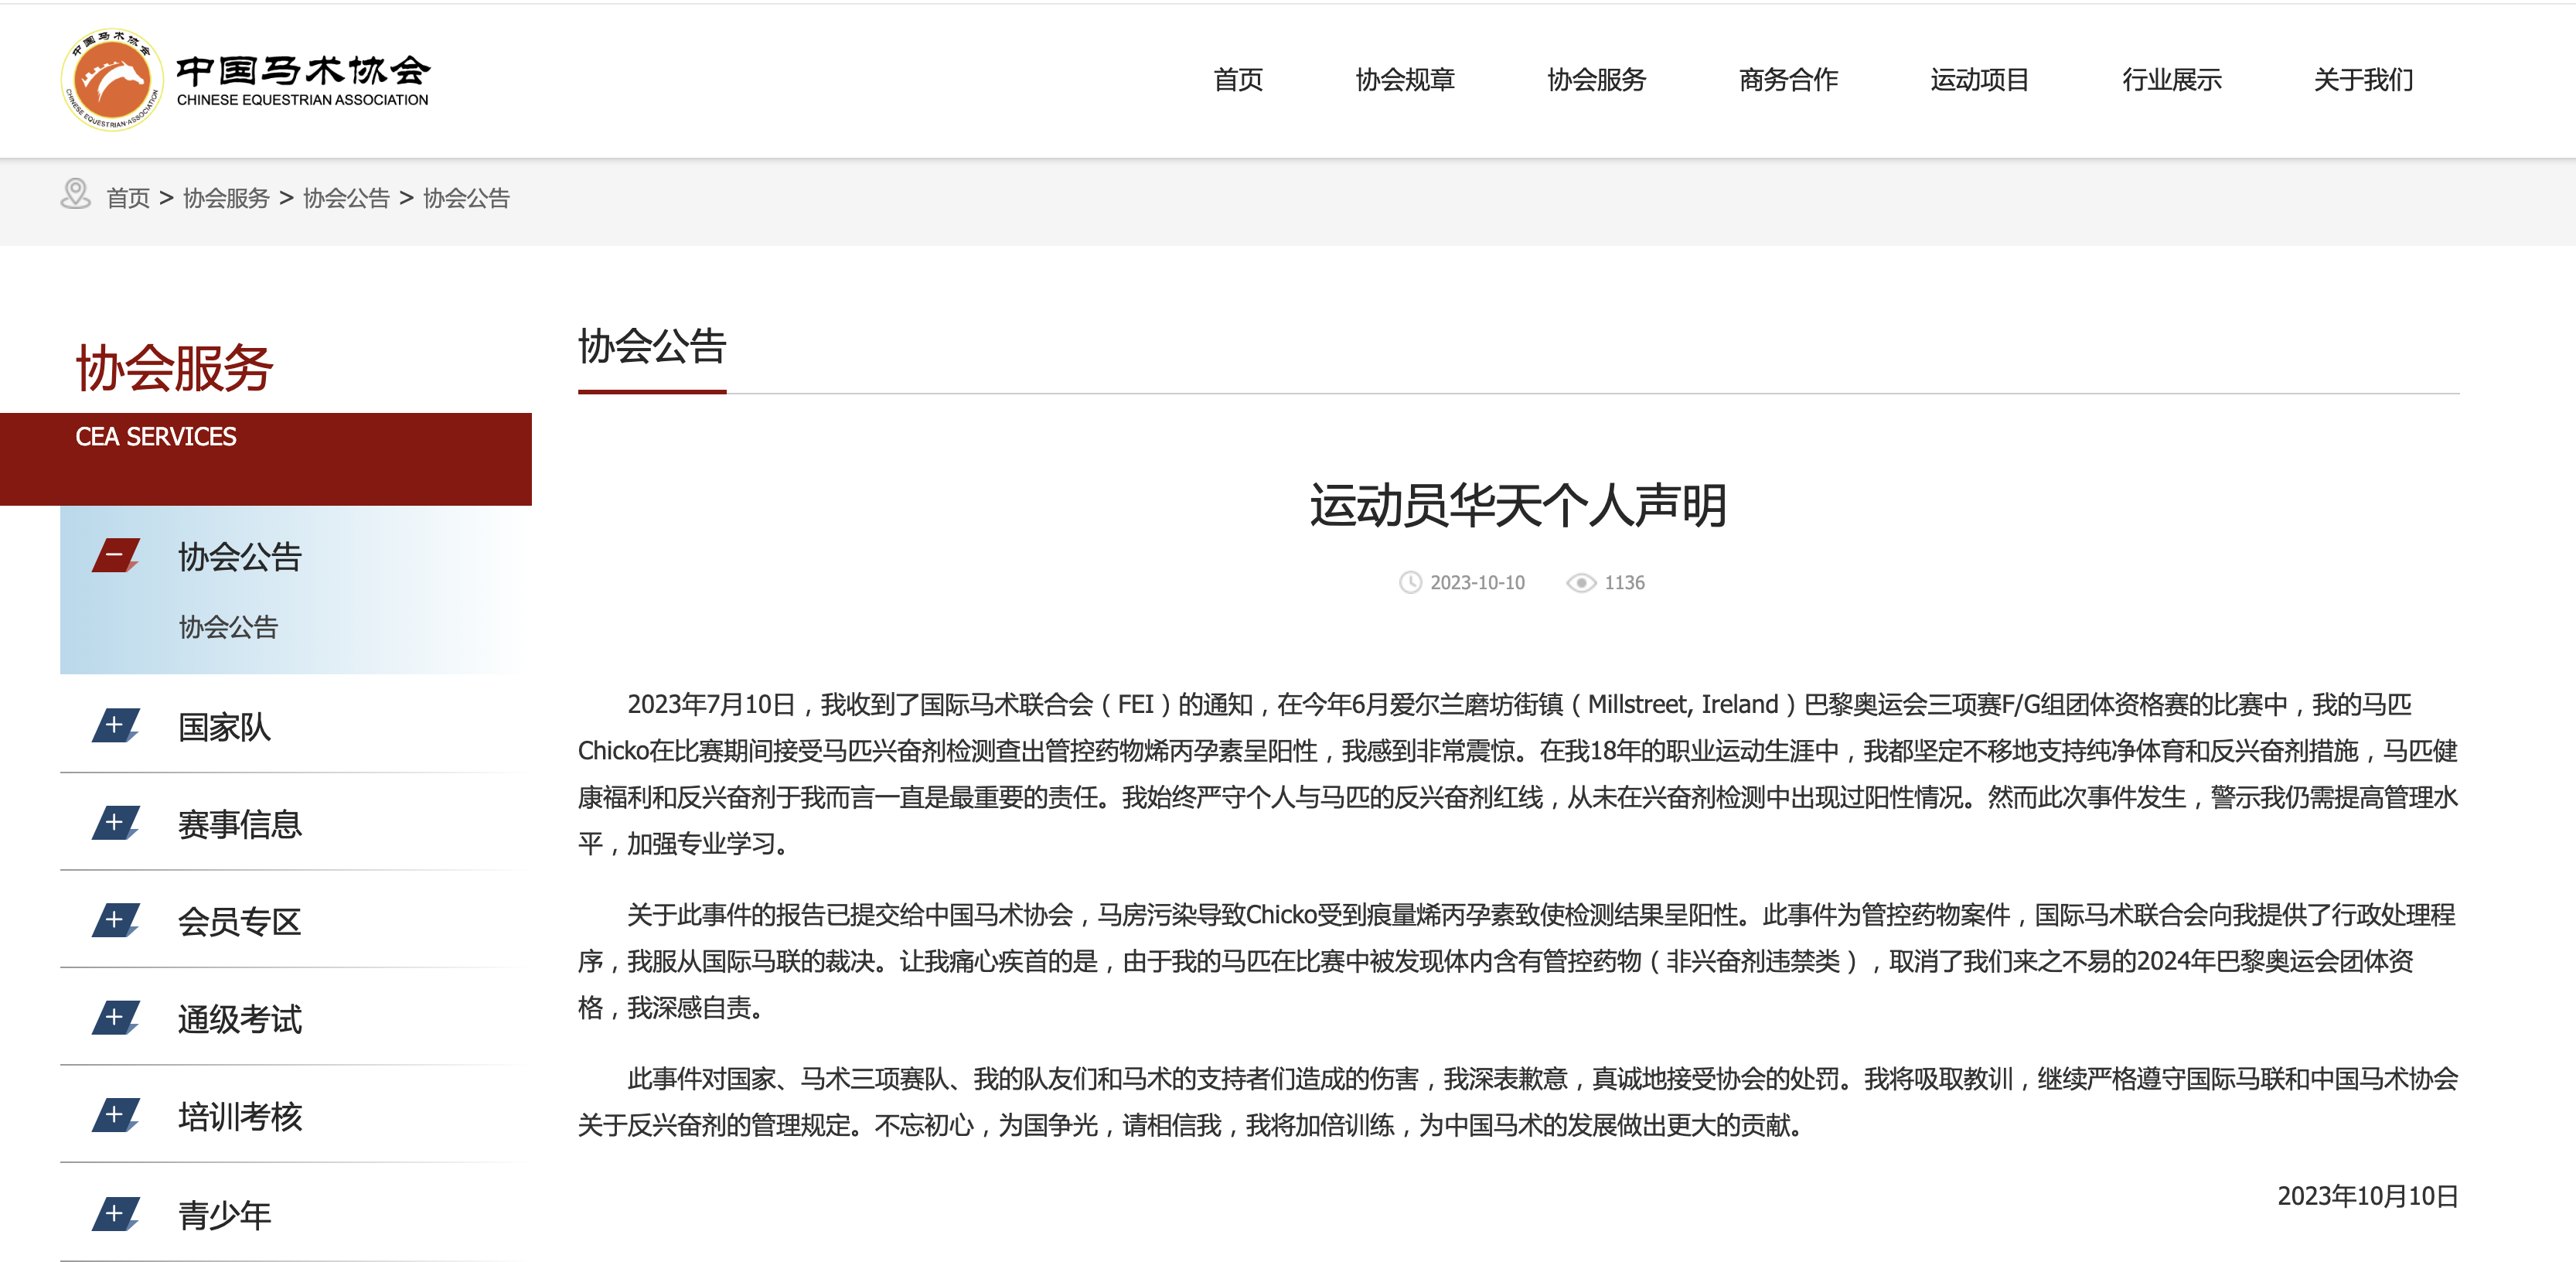Screen dimensions: 2576x1262
Task: Click the 协会公告 section heading tab
Action: [652, 347]
